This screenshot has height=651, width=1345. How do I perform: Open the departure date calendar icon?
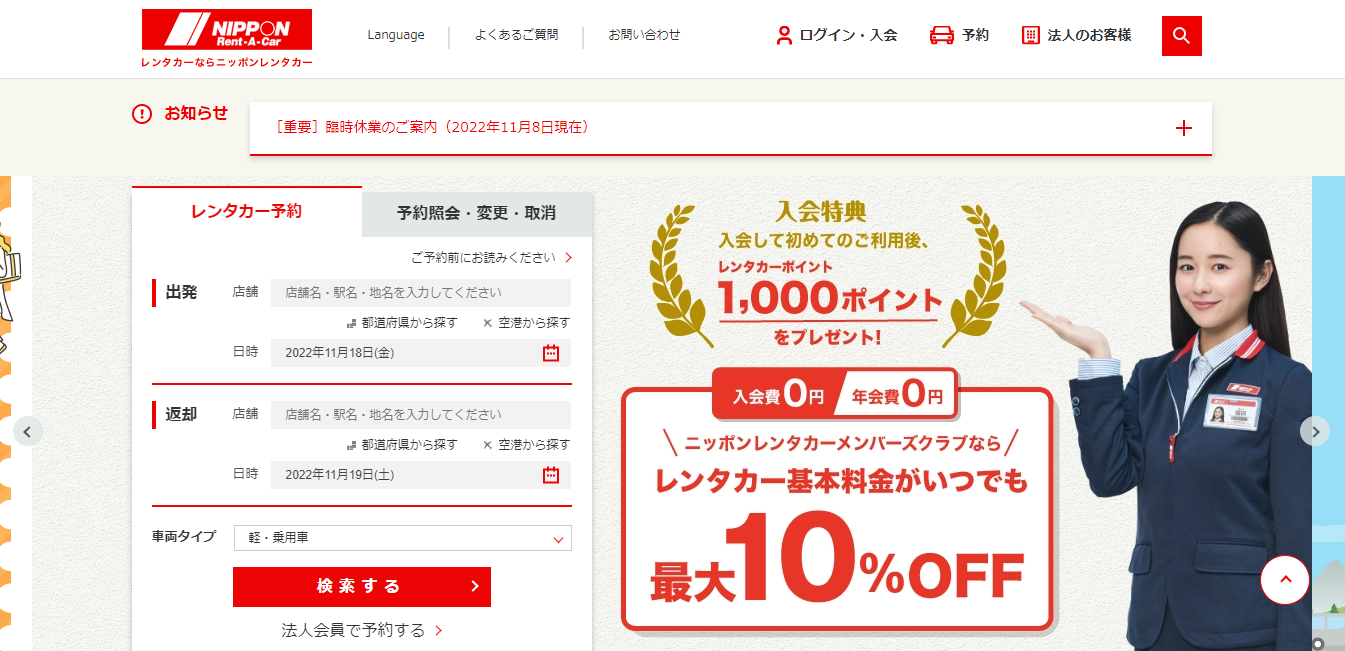point(550,353)
